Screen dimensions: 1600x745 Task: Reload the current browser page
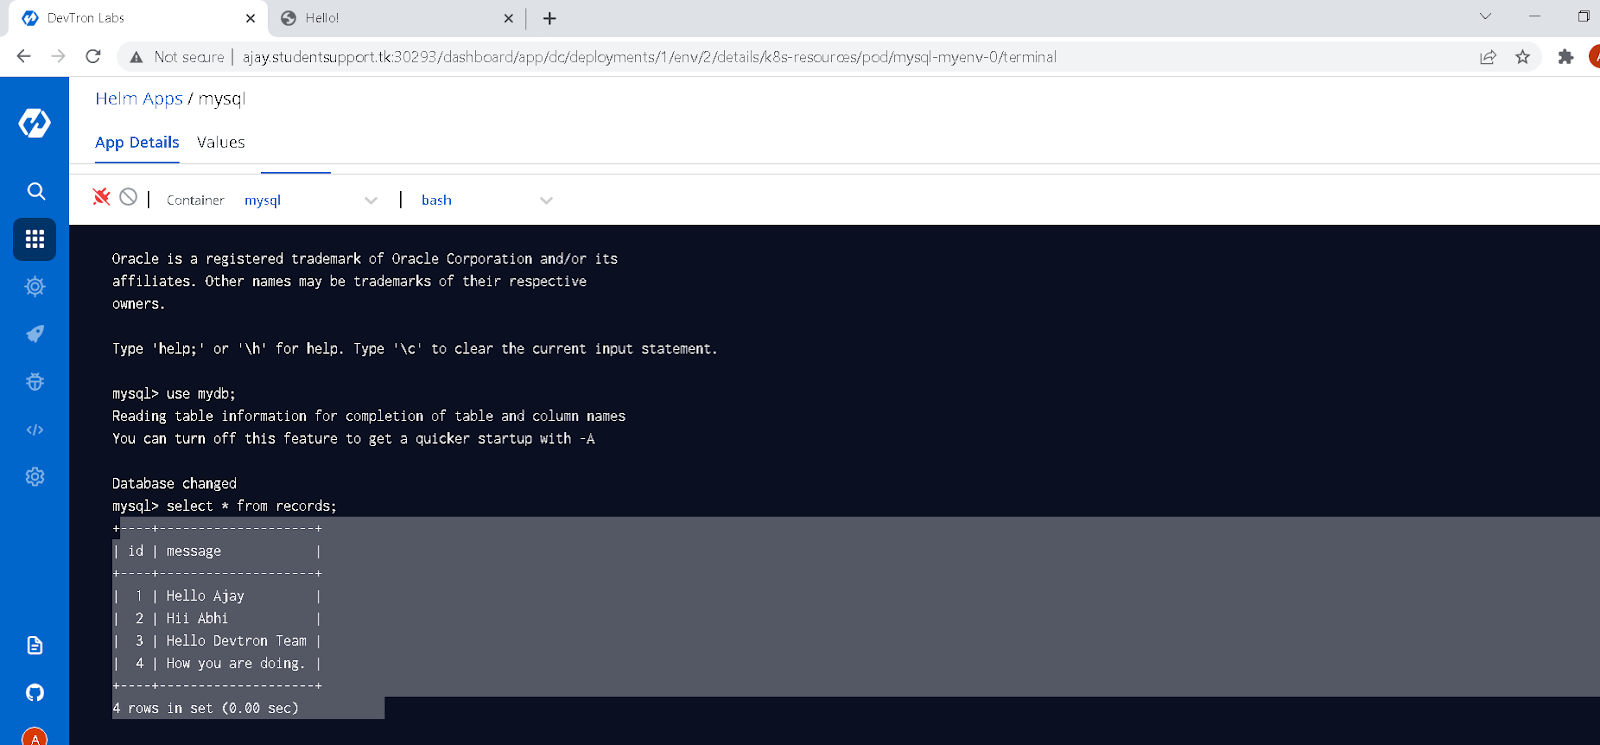pos(93,57)
